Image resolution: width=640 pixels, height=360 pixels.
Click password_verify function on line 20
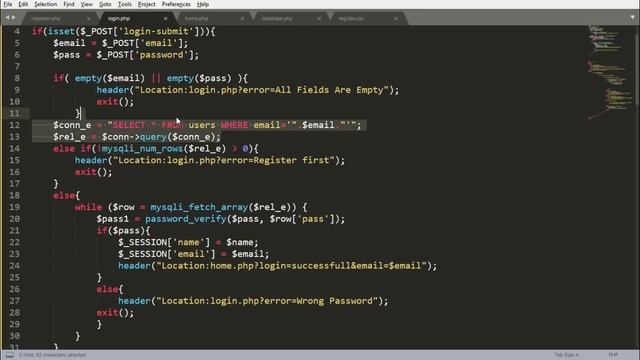coord(186,219)
